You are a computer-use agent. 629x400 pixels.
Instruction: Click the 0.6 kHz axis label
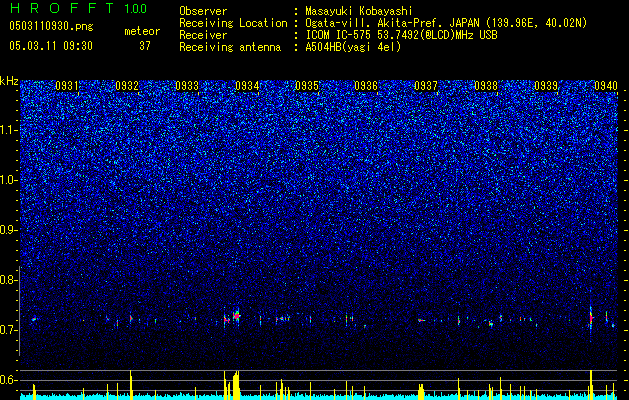click(9, 380)
